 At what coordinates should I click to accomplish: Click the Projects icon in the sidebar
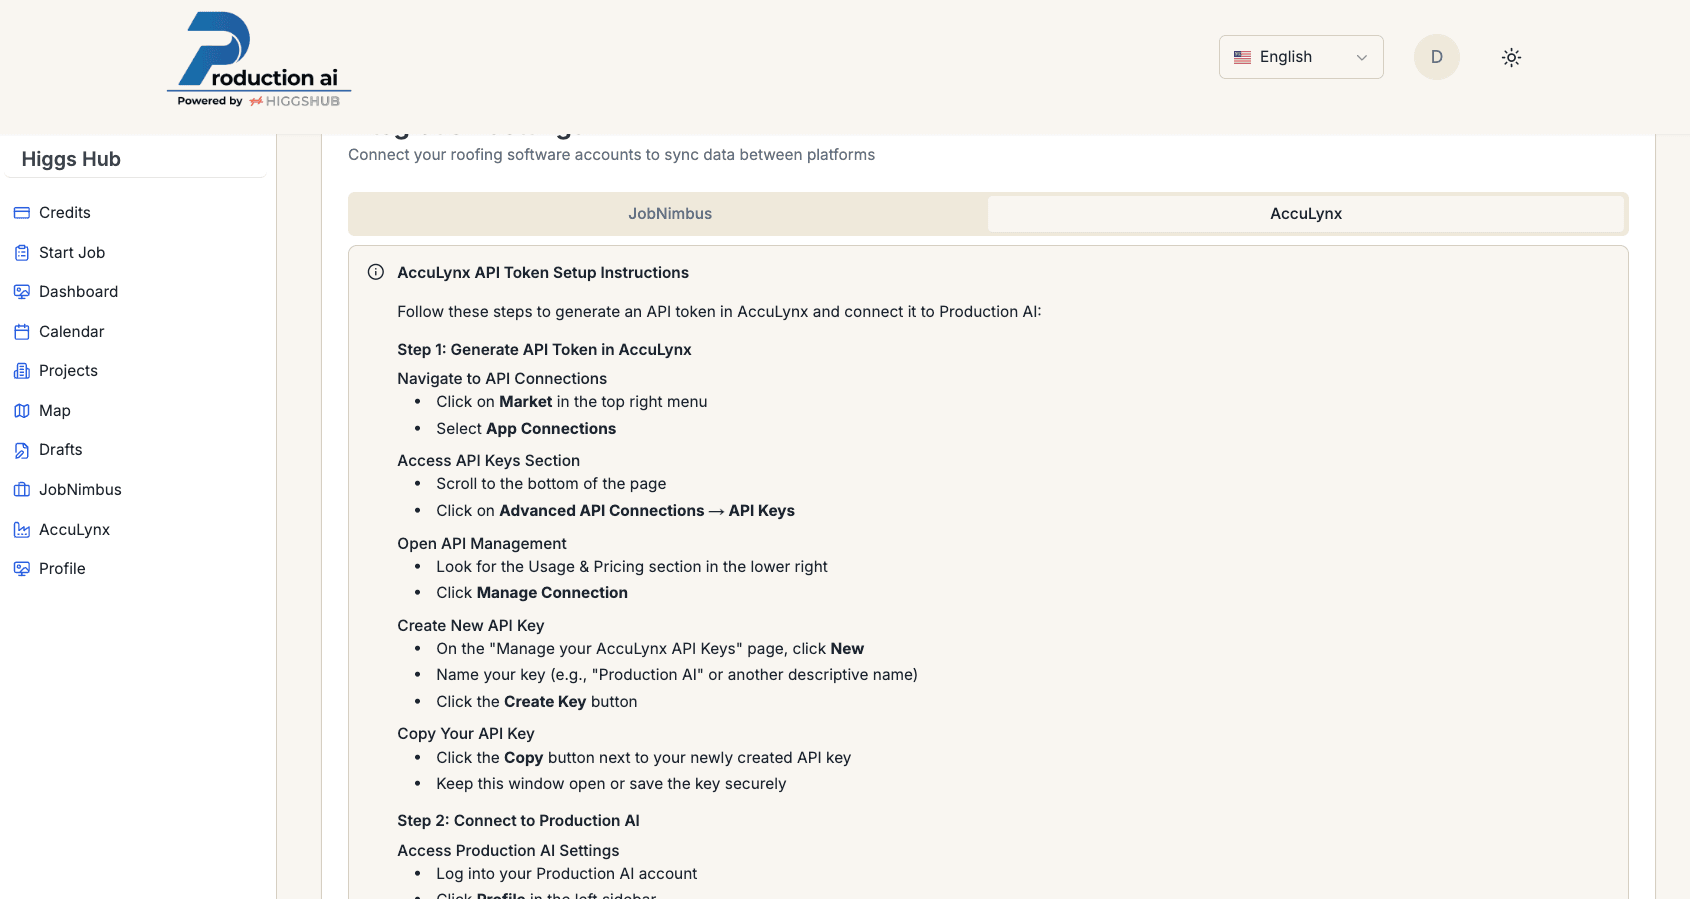tap(22, 370)
